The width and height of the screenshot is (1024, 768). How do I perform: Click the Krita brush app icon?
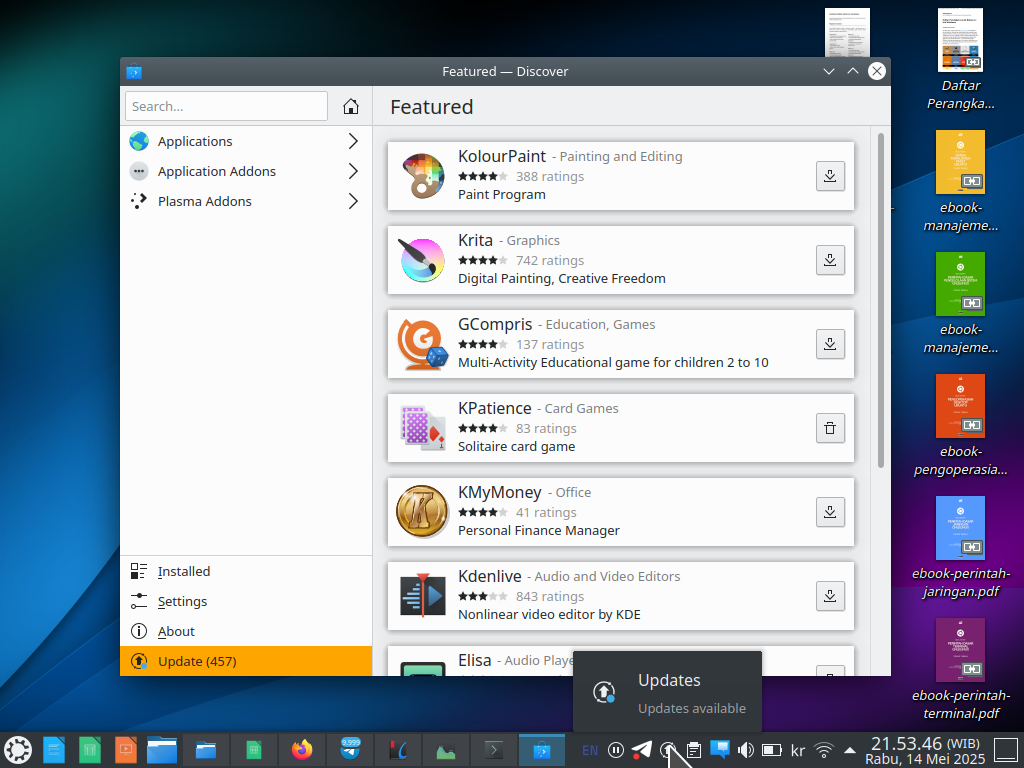(x=423, y=260)
